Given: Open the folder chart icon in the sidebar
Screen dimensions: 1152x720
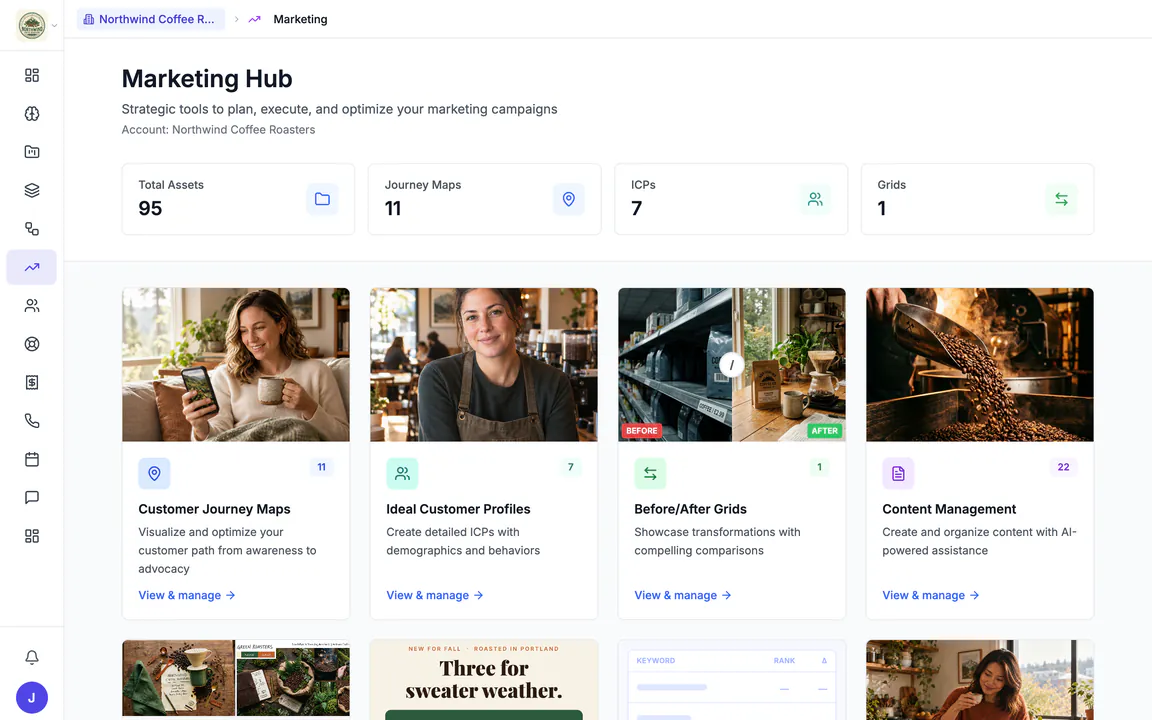Looking at the screenshot, I should (x=32, y=152).
